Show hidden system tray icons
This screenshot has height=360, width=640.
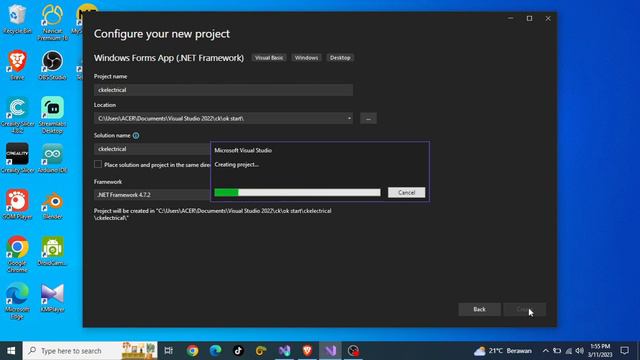point(546,351)
